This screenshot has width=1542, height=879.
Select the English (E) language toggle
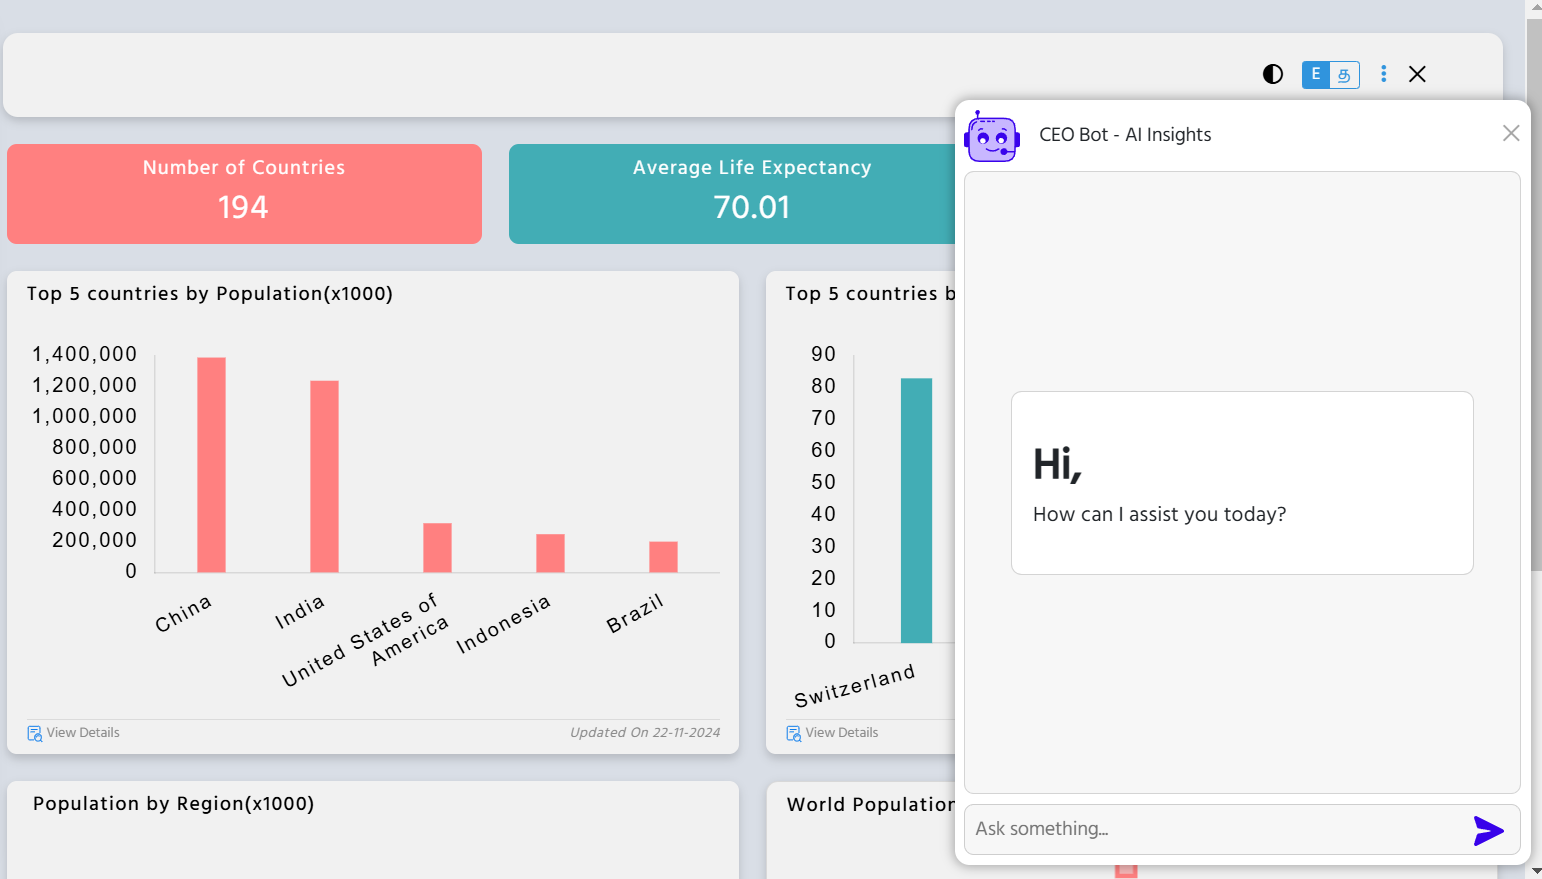click(1315, 74)
